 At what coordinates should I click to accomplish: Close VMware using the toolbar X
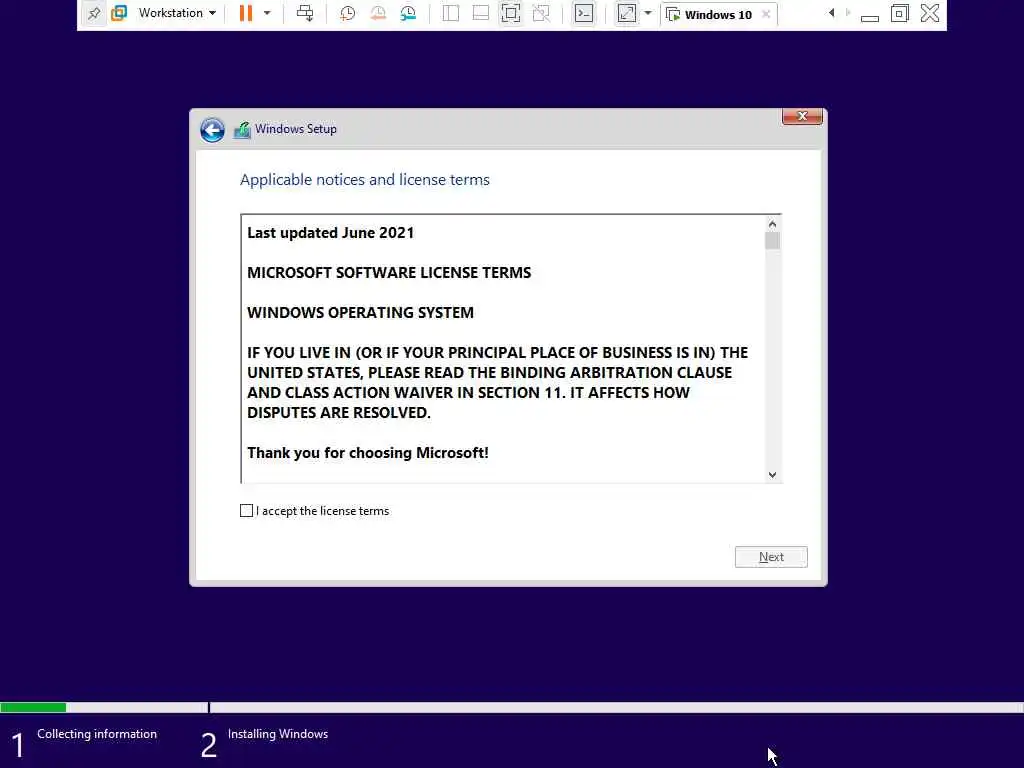930,13
